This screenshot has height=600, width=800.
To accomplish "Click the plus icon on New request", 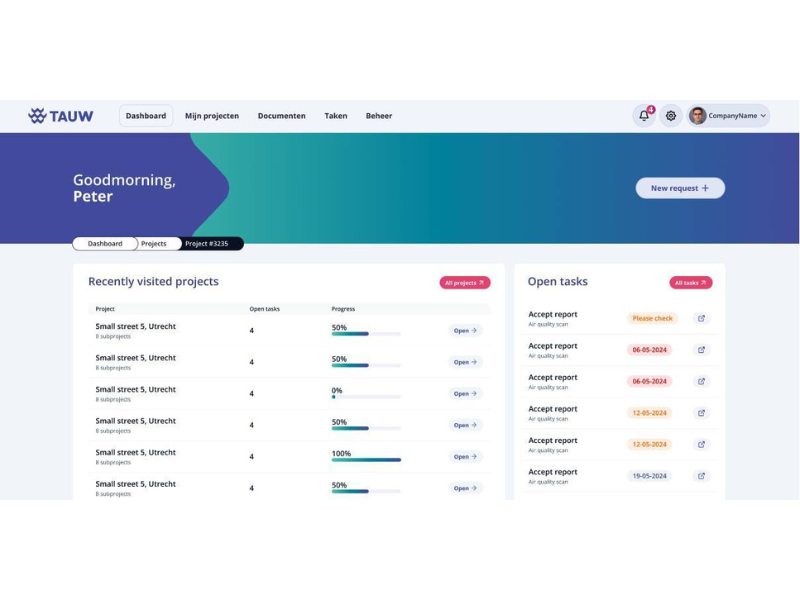I will (706, 188).
